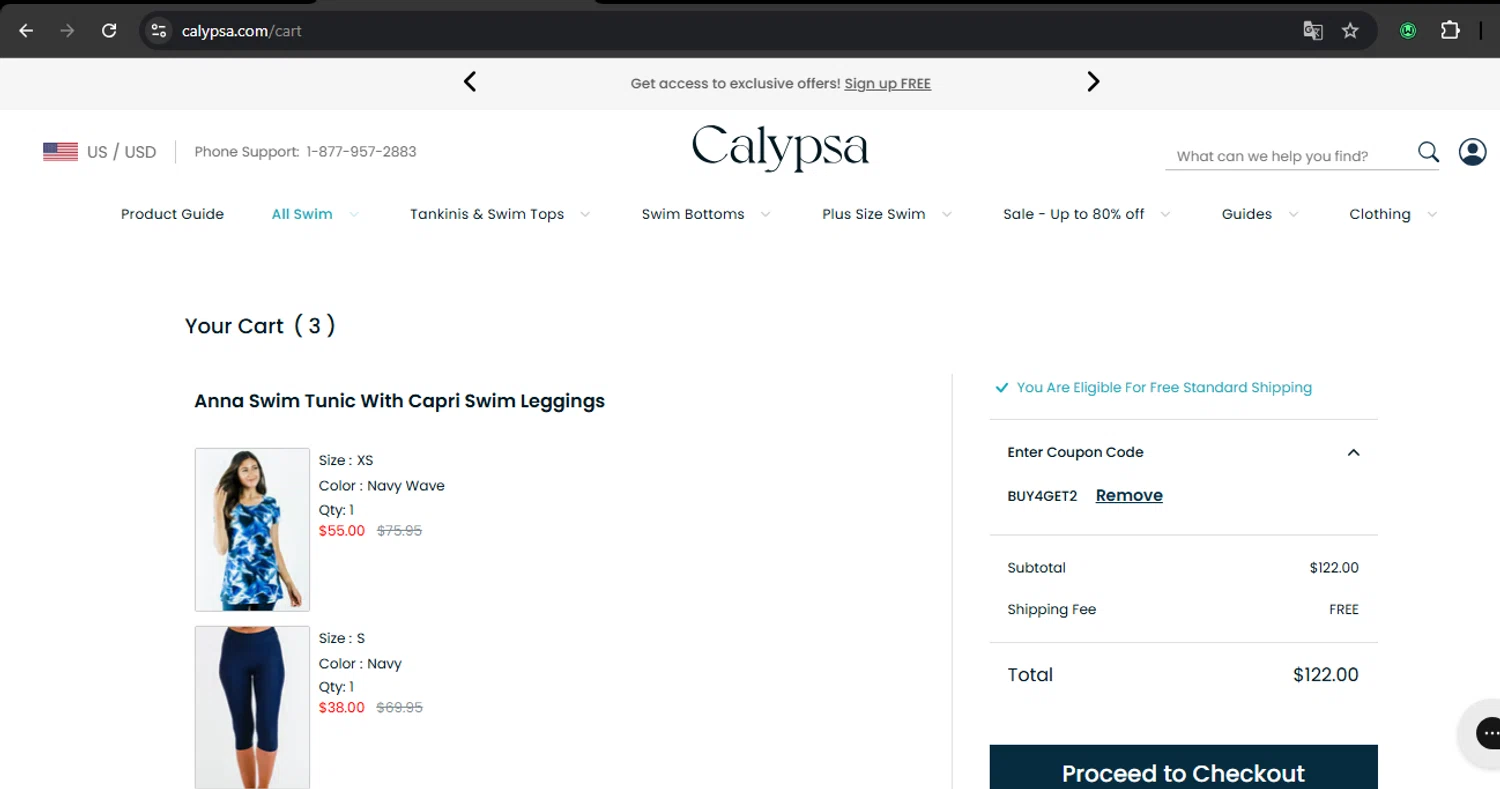Expand the Plus Size Swim chevron
Viewport: 1500px width, 789px height.
(946, 214)
